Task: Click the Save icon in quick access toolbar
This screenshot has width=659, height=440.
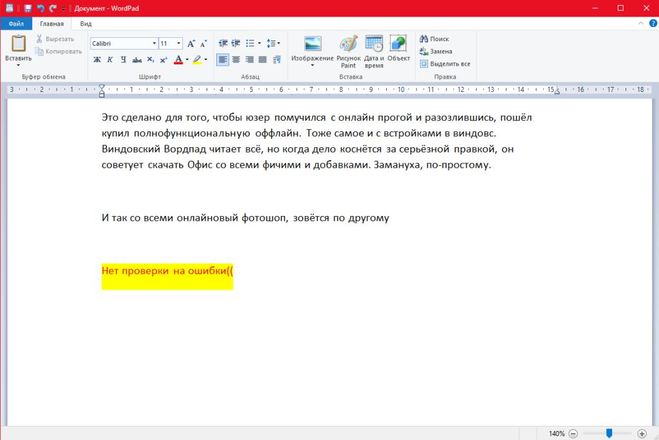Action: (x=28, y=7)
